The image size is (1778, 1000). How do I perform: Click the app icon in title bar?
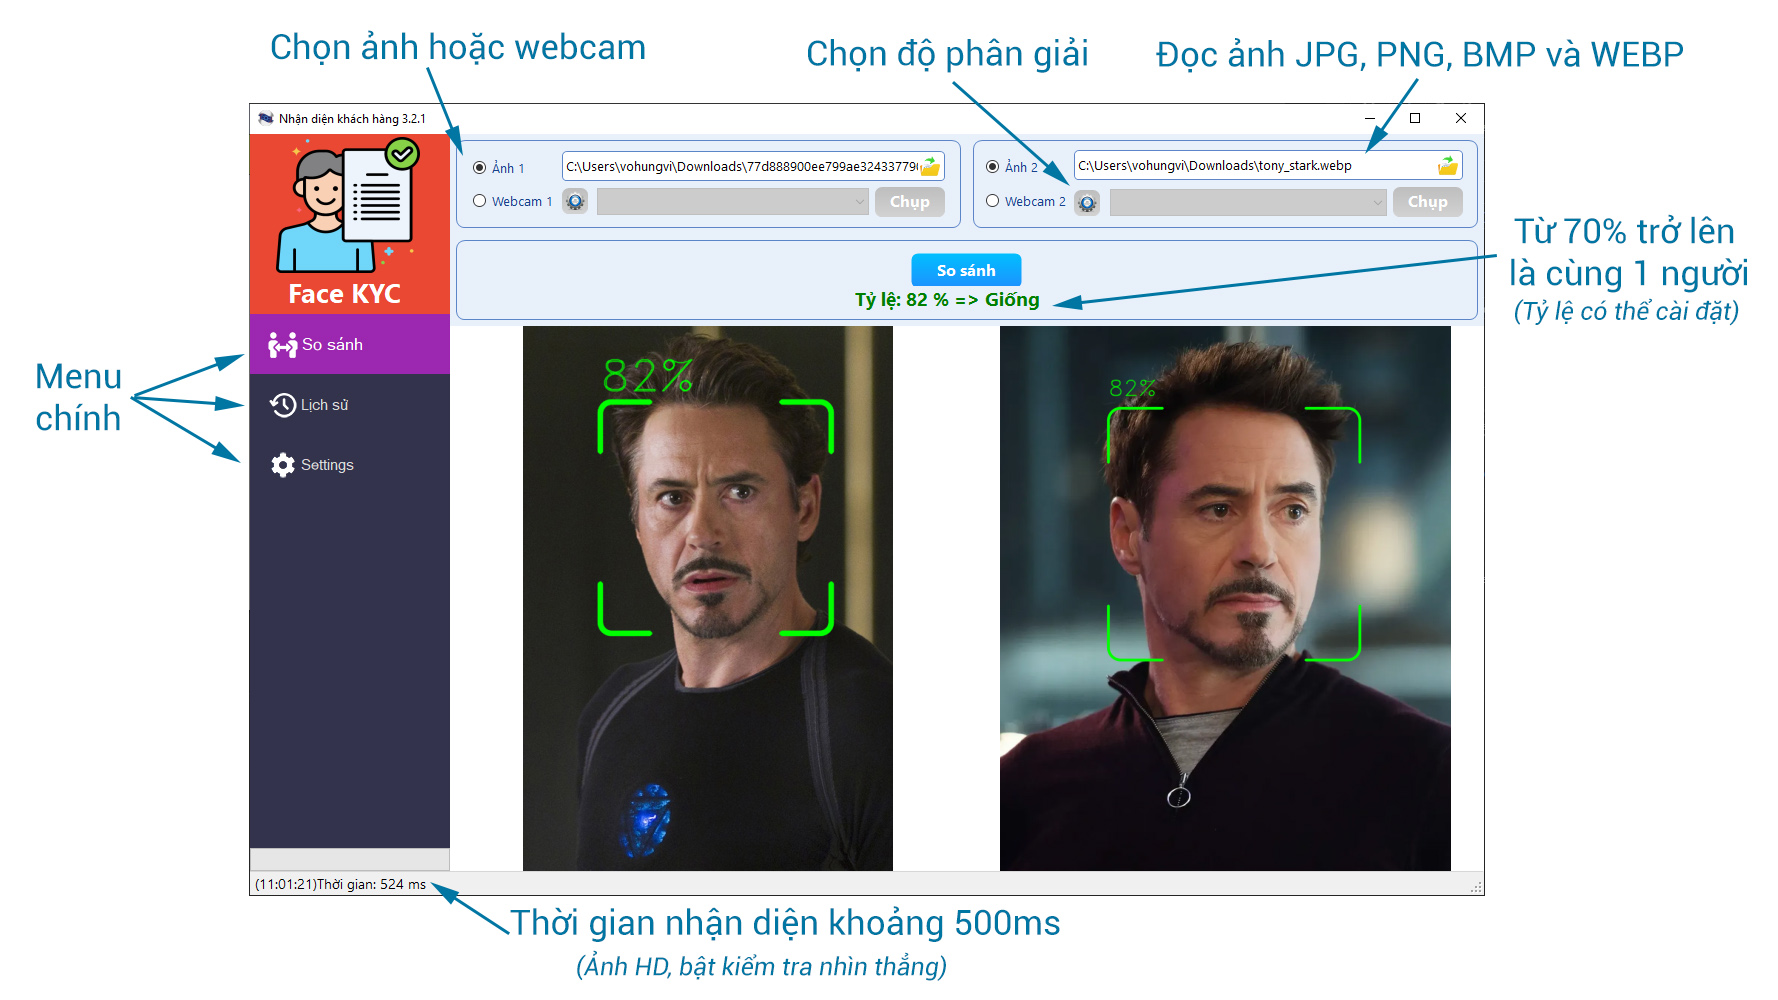[x=266, y=118]
